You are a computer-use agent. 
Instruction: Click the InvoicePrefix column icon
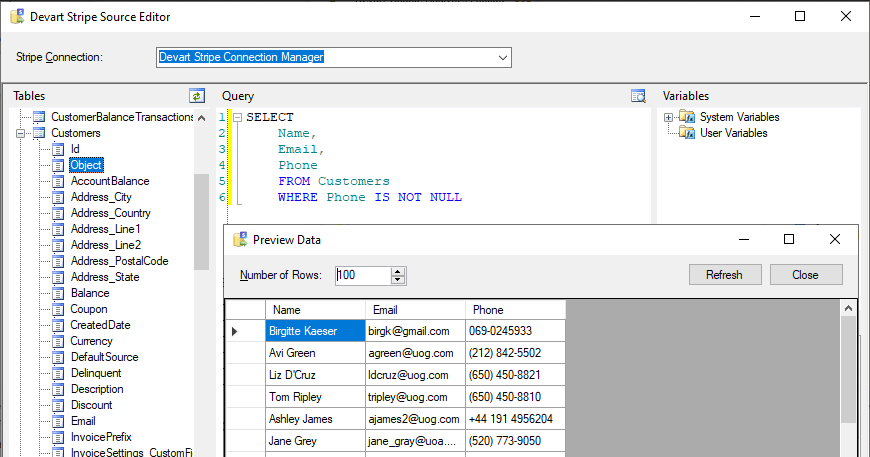[x=58, y=438]
